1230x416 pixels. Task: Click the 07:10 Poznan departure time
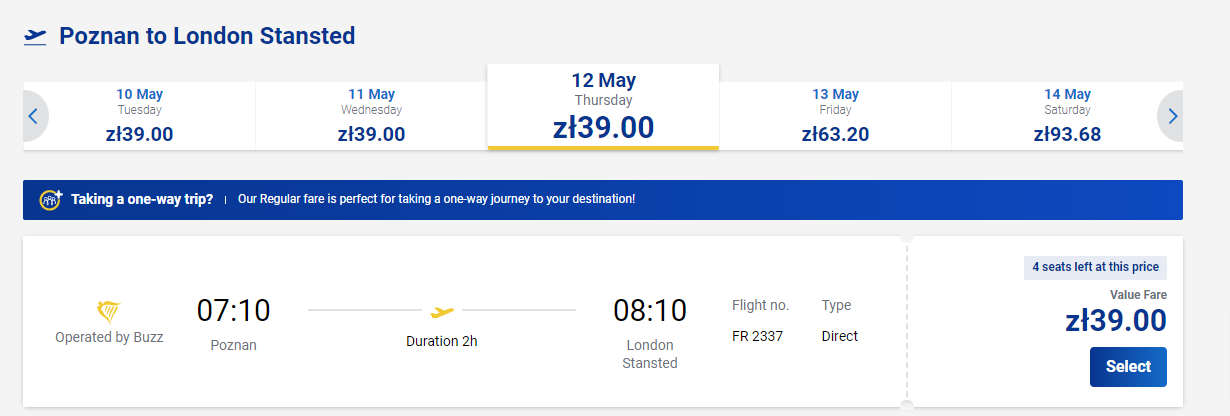233,311
